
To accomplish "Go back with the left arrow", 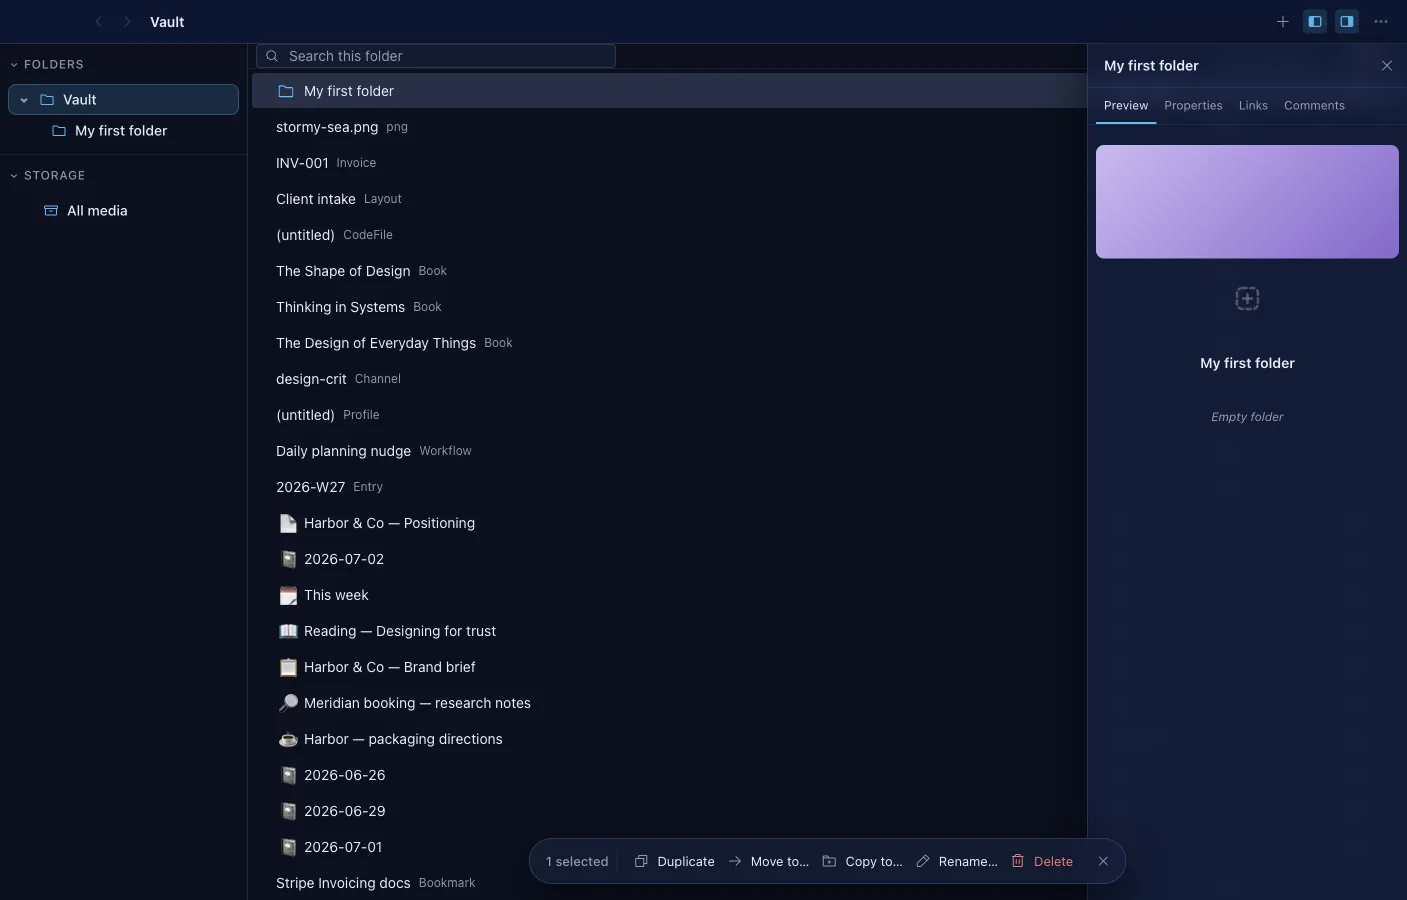I will pyautogui.click(x=98, y=21).
